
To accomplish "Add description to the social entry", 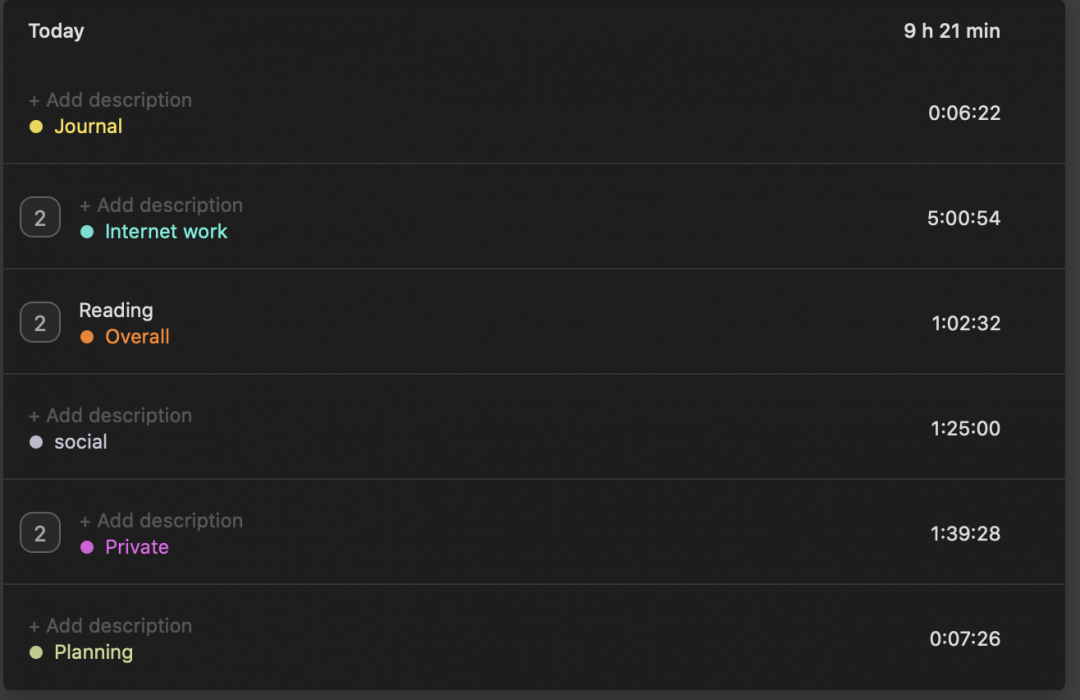I will tap(110, 415).
